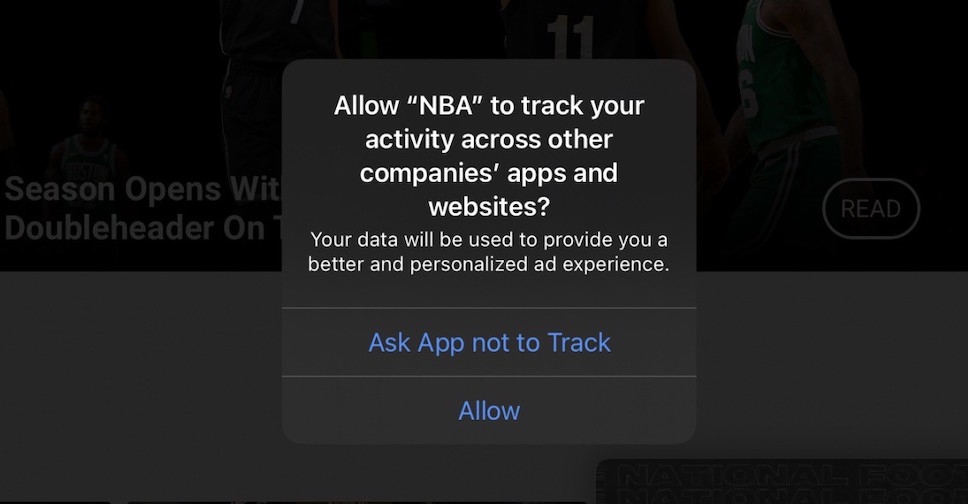Click the companies' apps and text line

pos(489,173)
